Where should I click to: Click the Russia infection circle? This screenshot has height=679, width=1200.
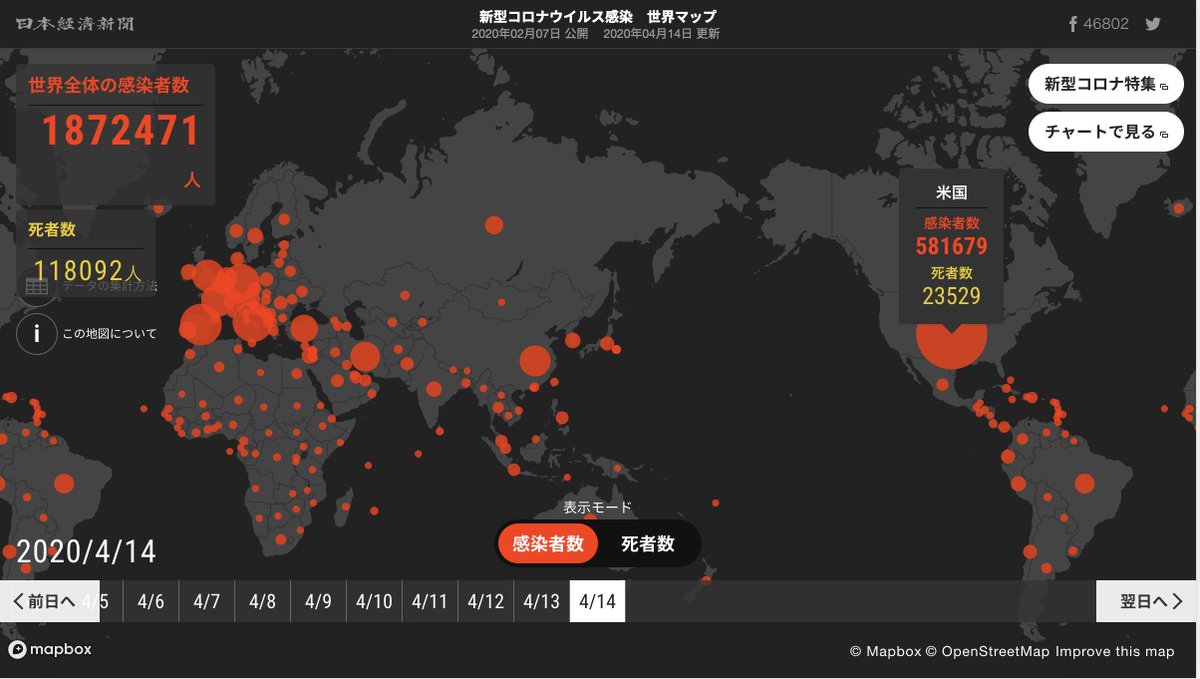click(x=494, y=225)
